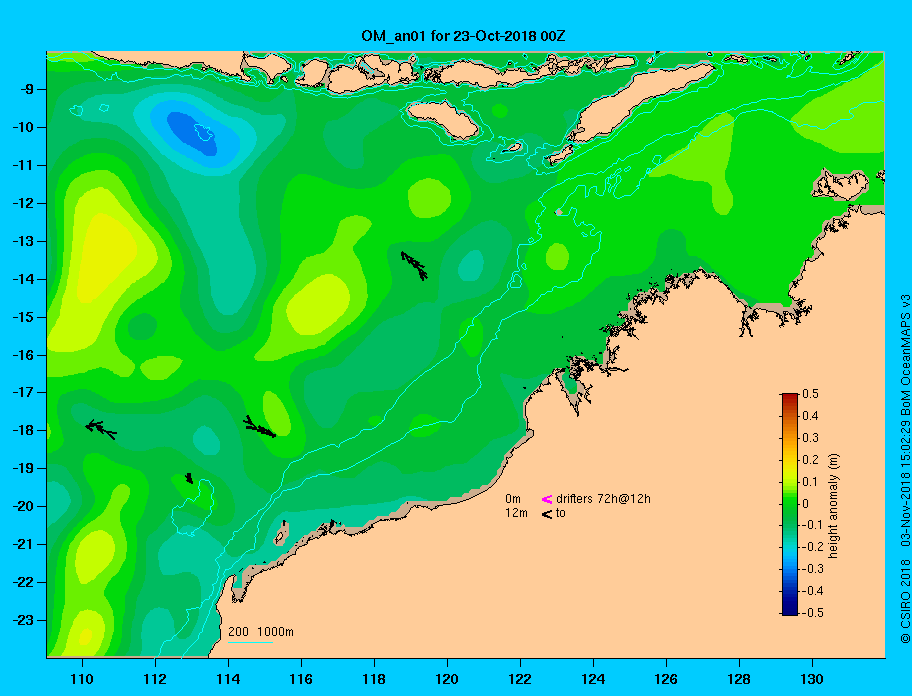912x696 pixels.
Task: Click the magenta drifter arrow legend icon
Action: 547,499
